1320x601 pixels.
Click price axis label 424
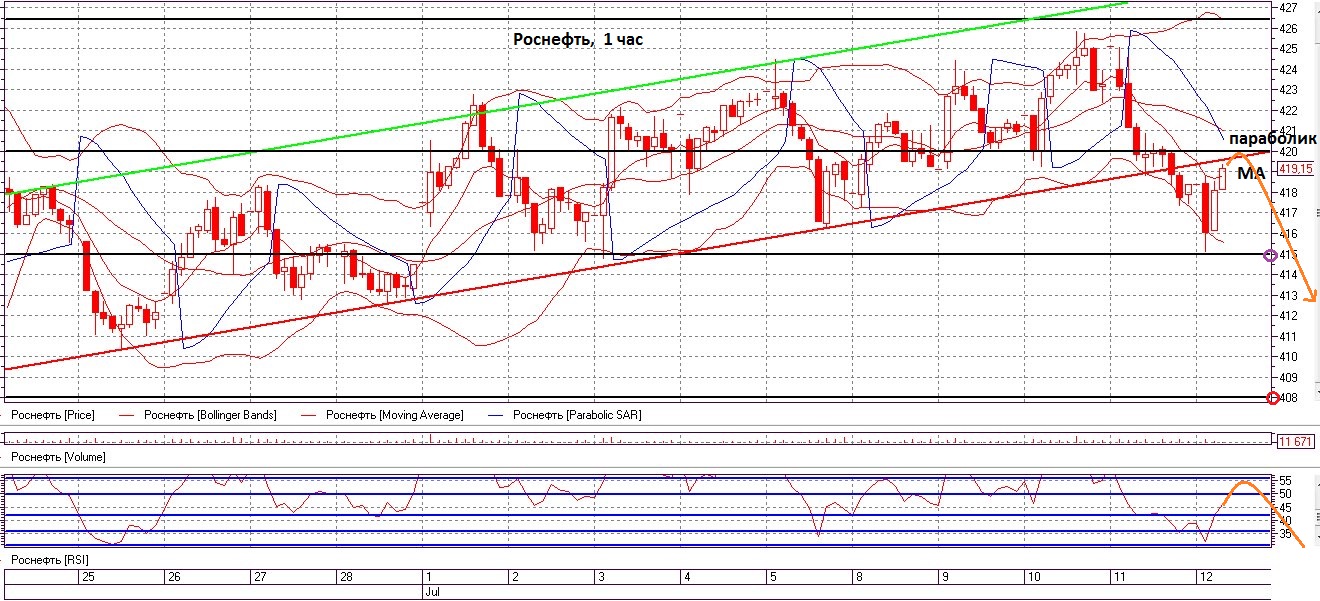1287,69
